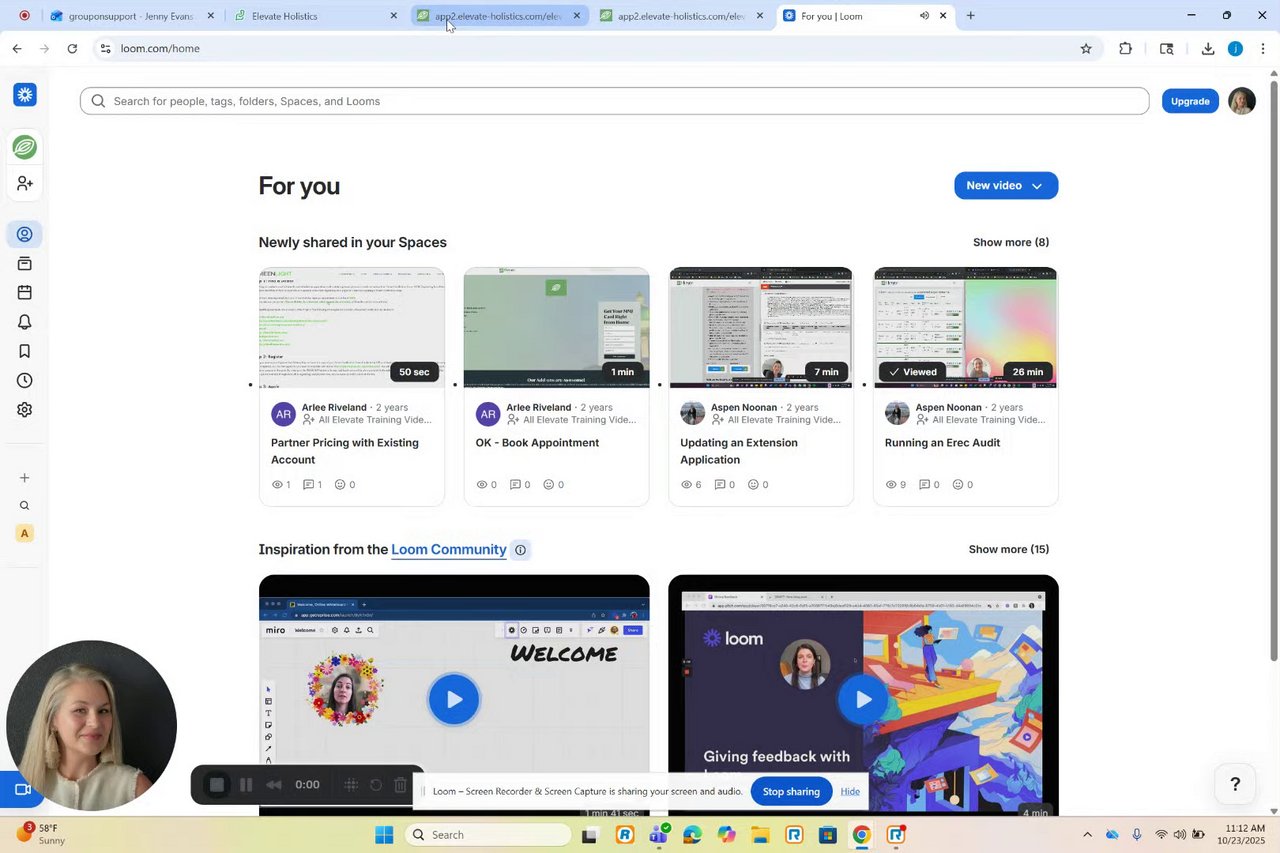Click the Loom camera button at bottom left
Screen dimensions: 1280x853
(22, 790)
